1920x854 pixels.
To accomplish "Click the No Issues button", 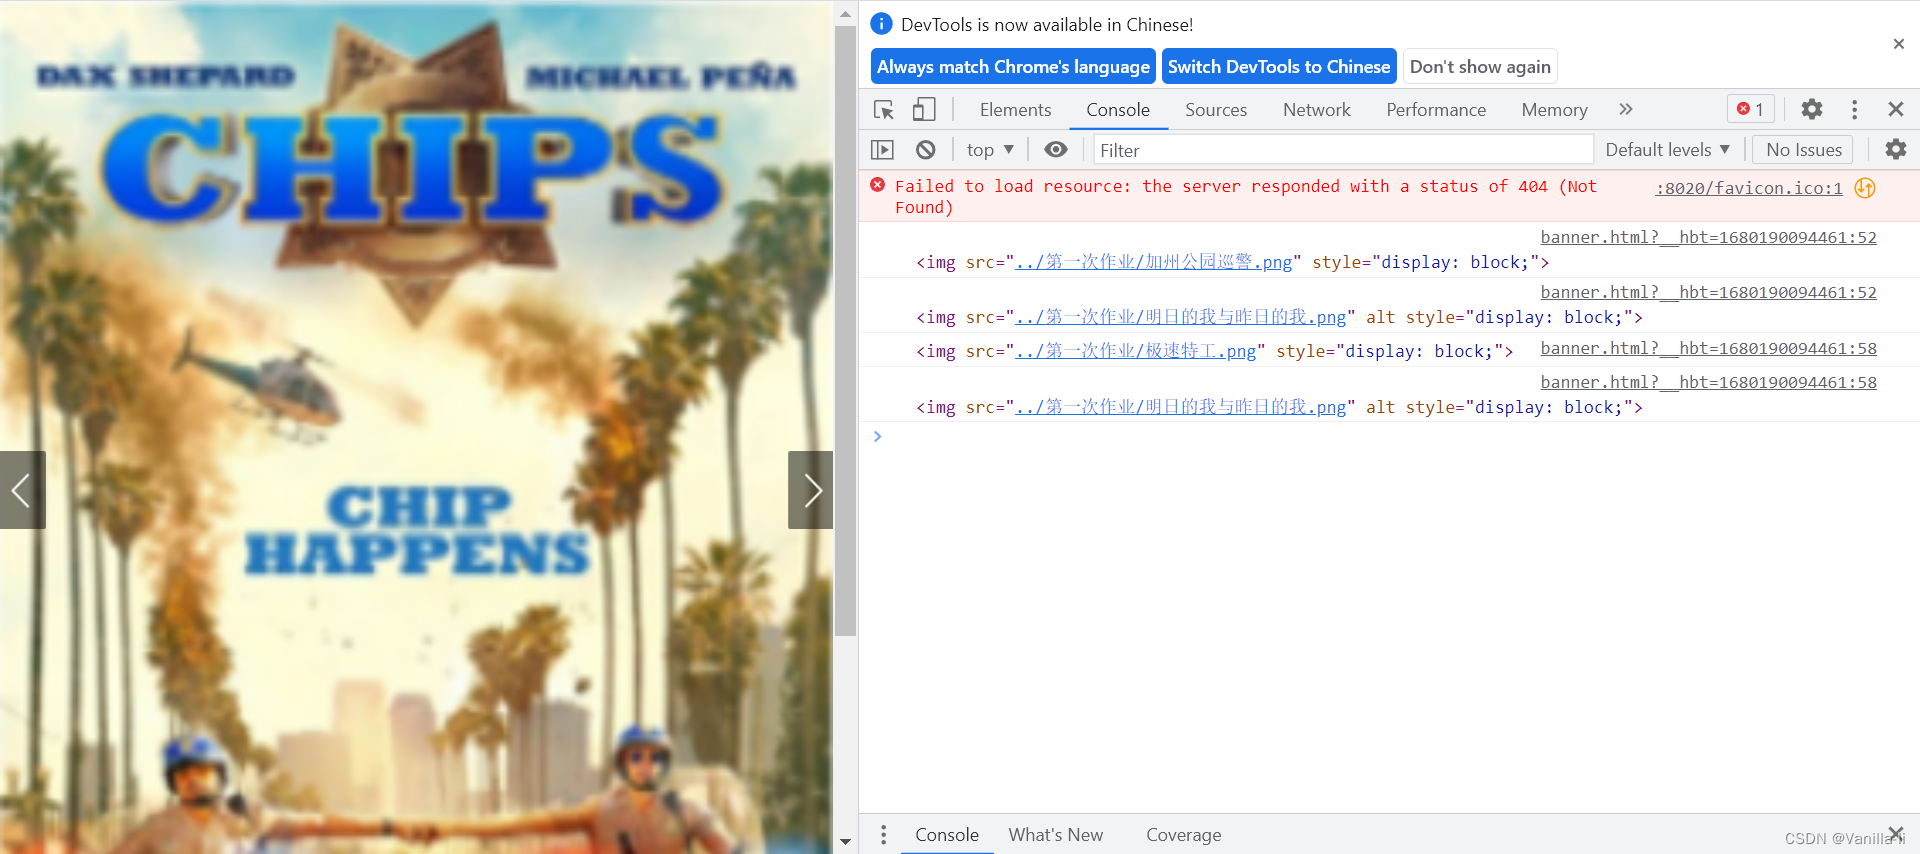I will 1804,150.
